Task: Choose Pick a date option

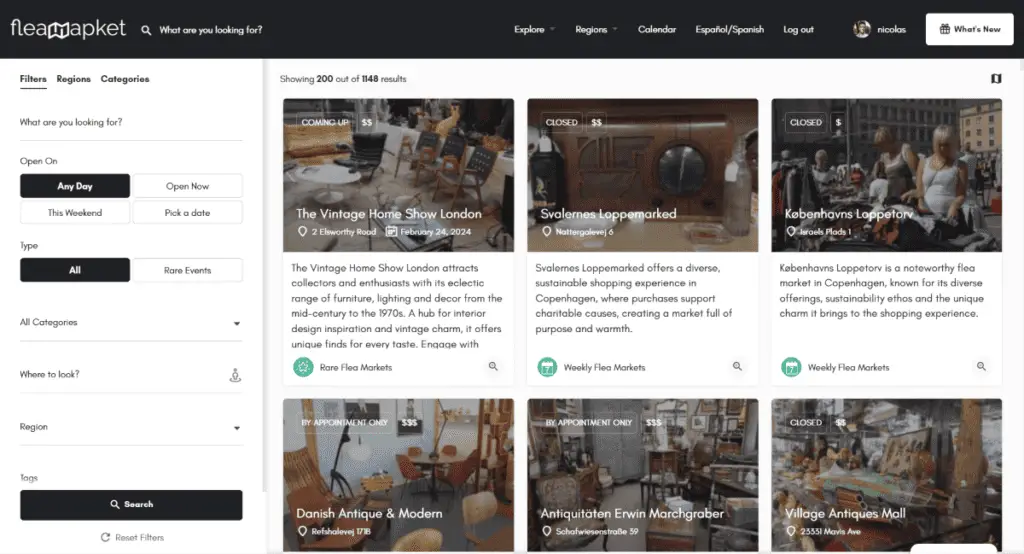Action: point(187,212)
